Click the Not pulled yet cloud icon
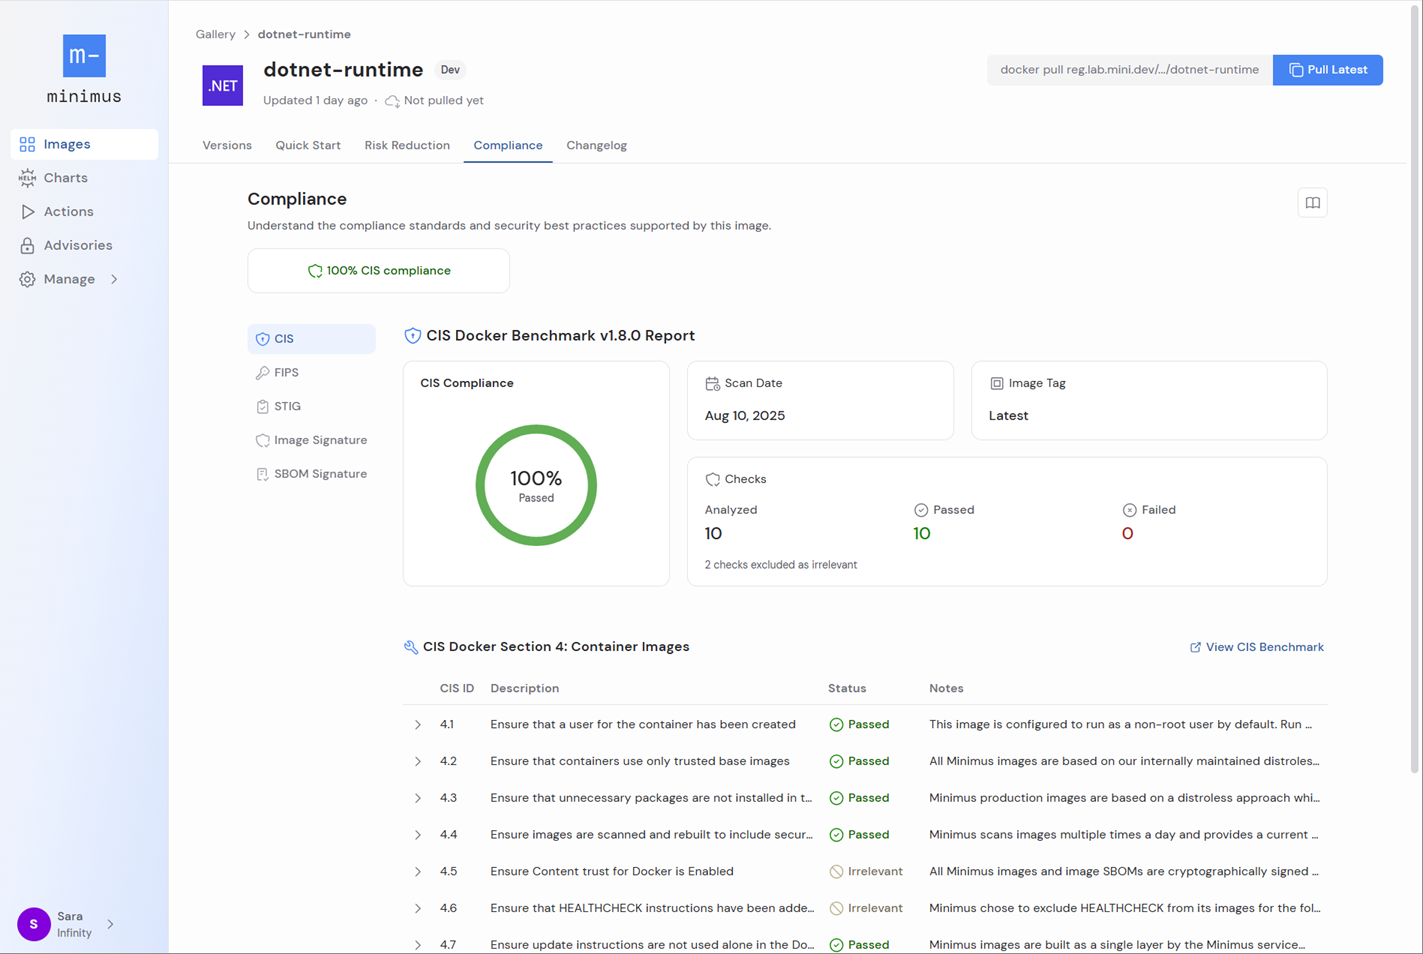The width and height of the screenshot is (1423, 954). point(392,101)
